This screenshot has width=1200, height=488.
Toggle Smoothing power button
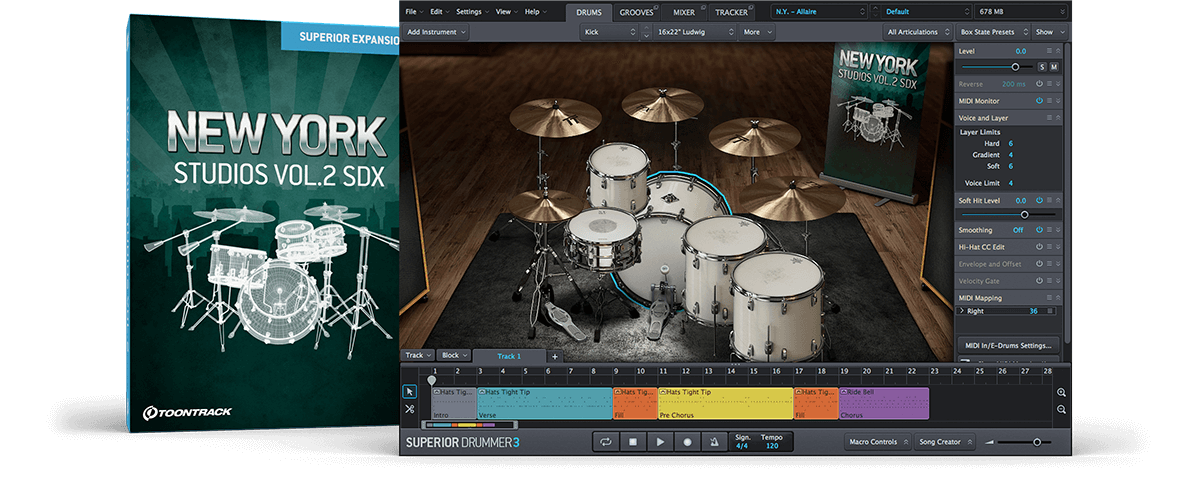[x=1040, y=230]
